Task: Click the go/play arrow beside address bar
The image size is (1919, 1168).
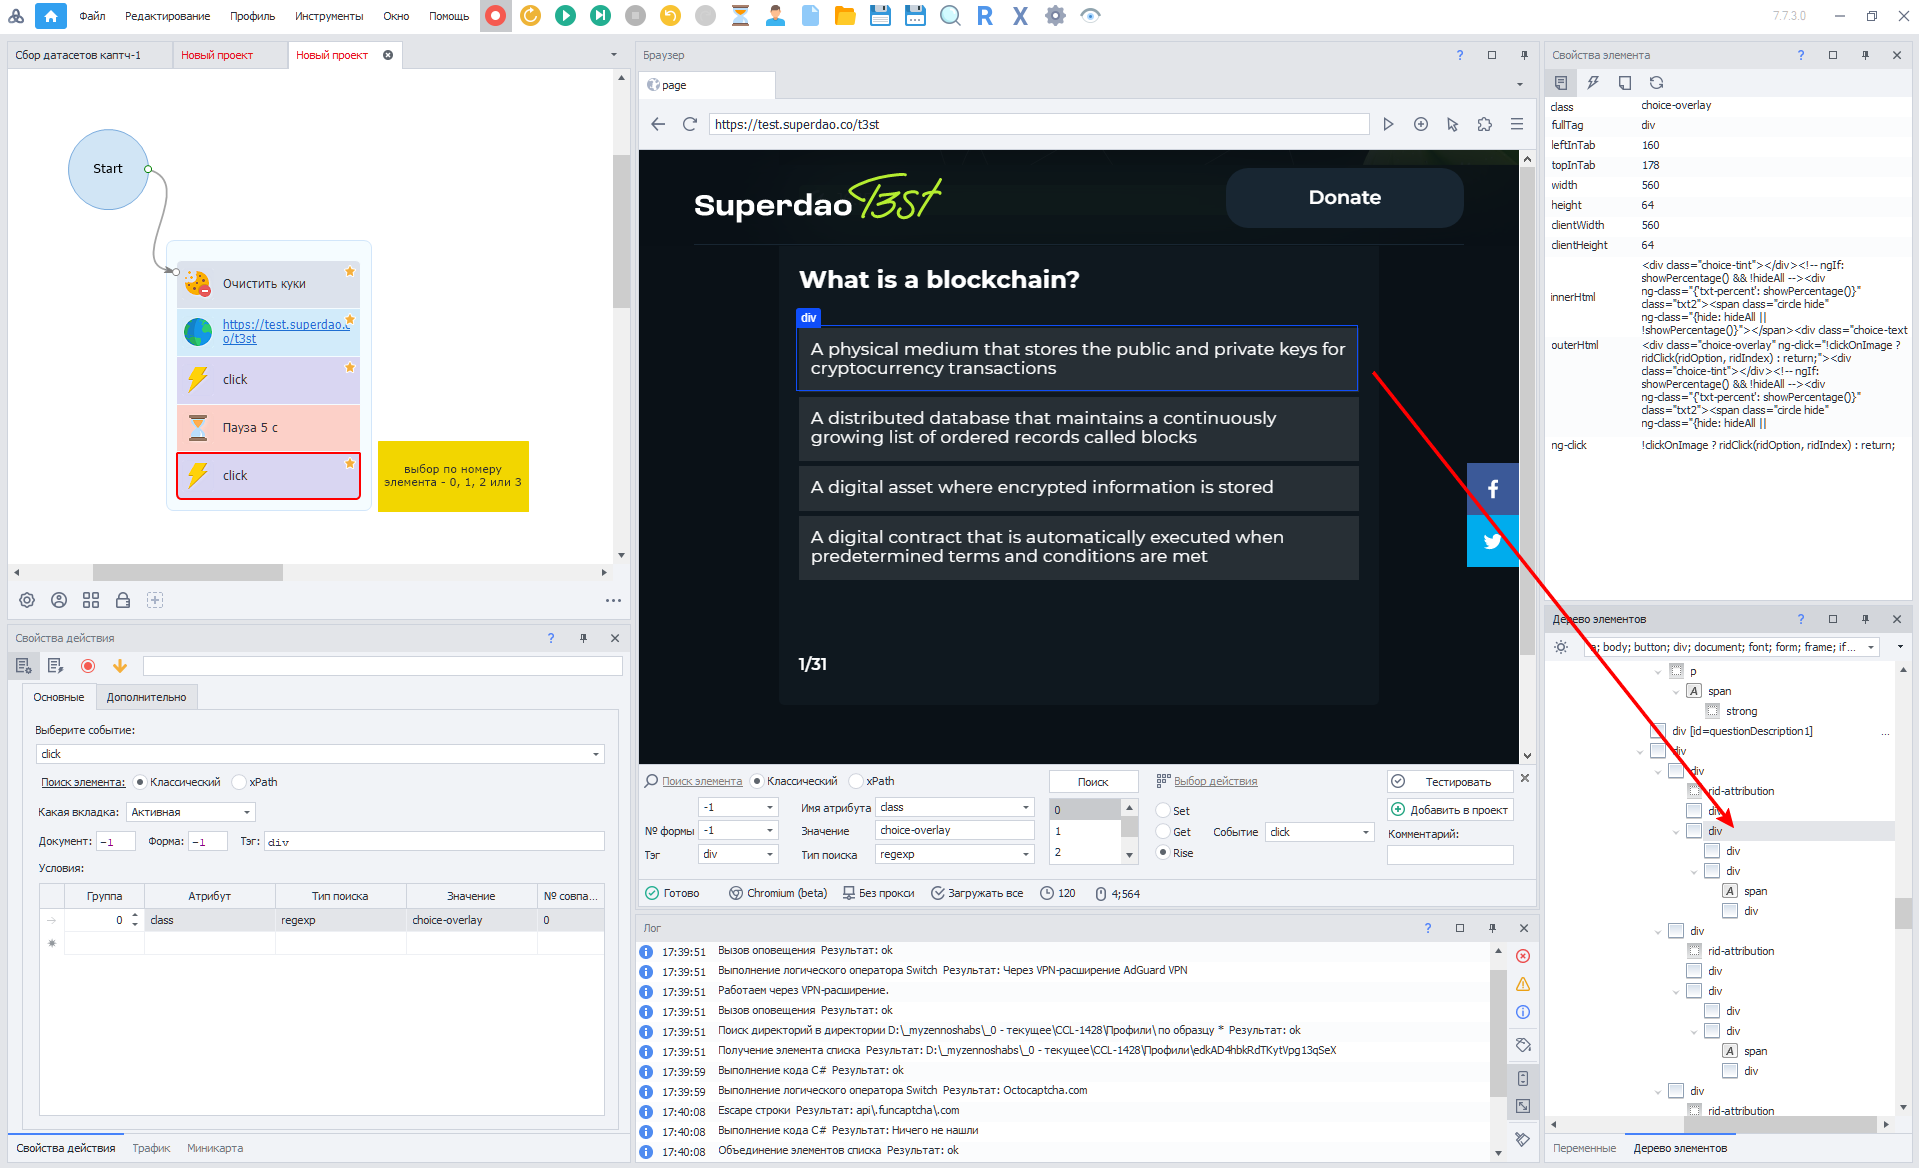Action: pos(1388,124)
